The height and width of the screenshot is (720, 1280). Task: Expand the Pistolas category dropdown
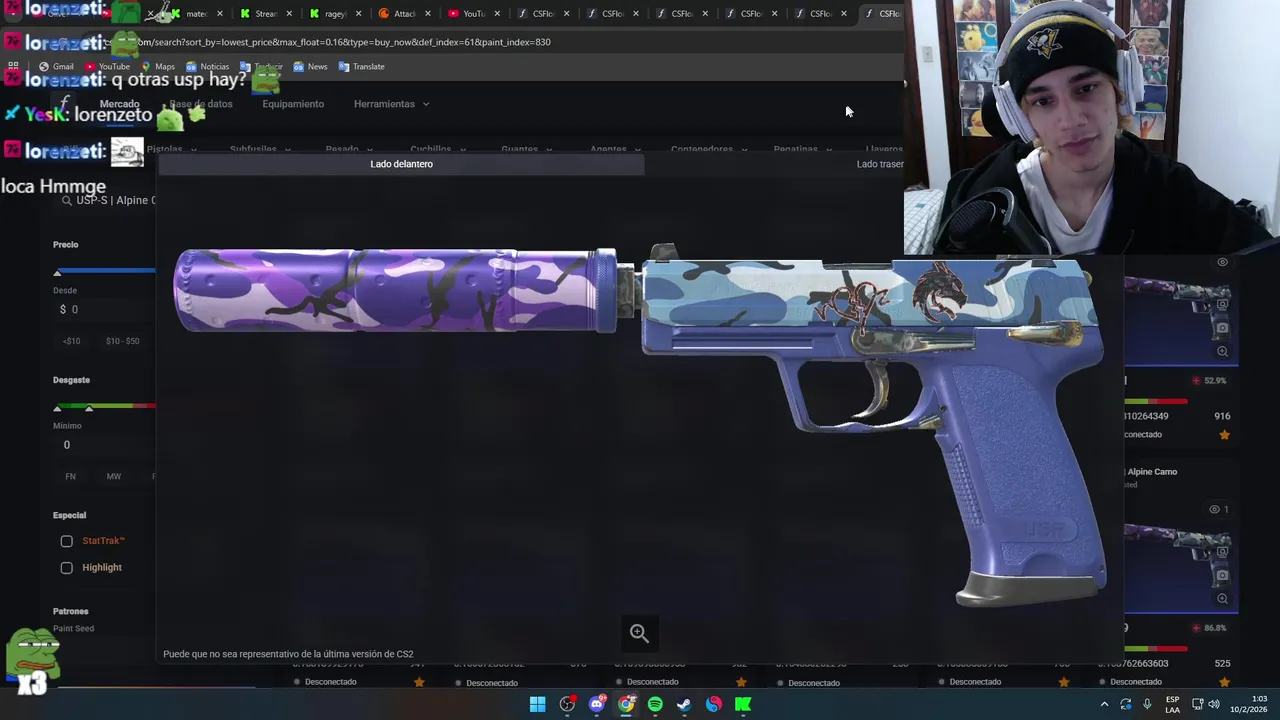pyautogui.click(x=171, y=149)
